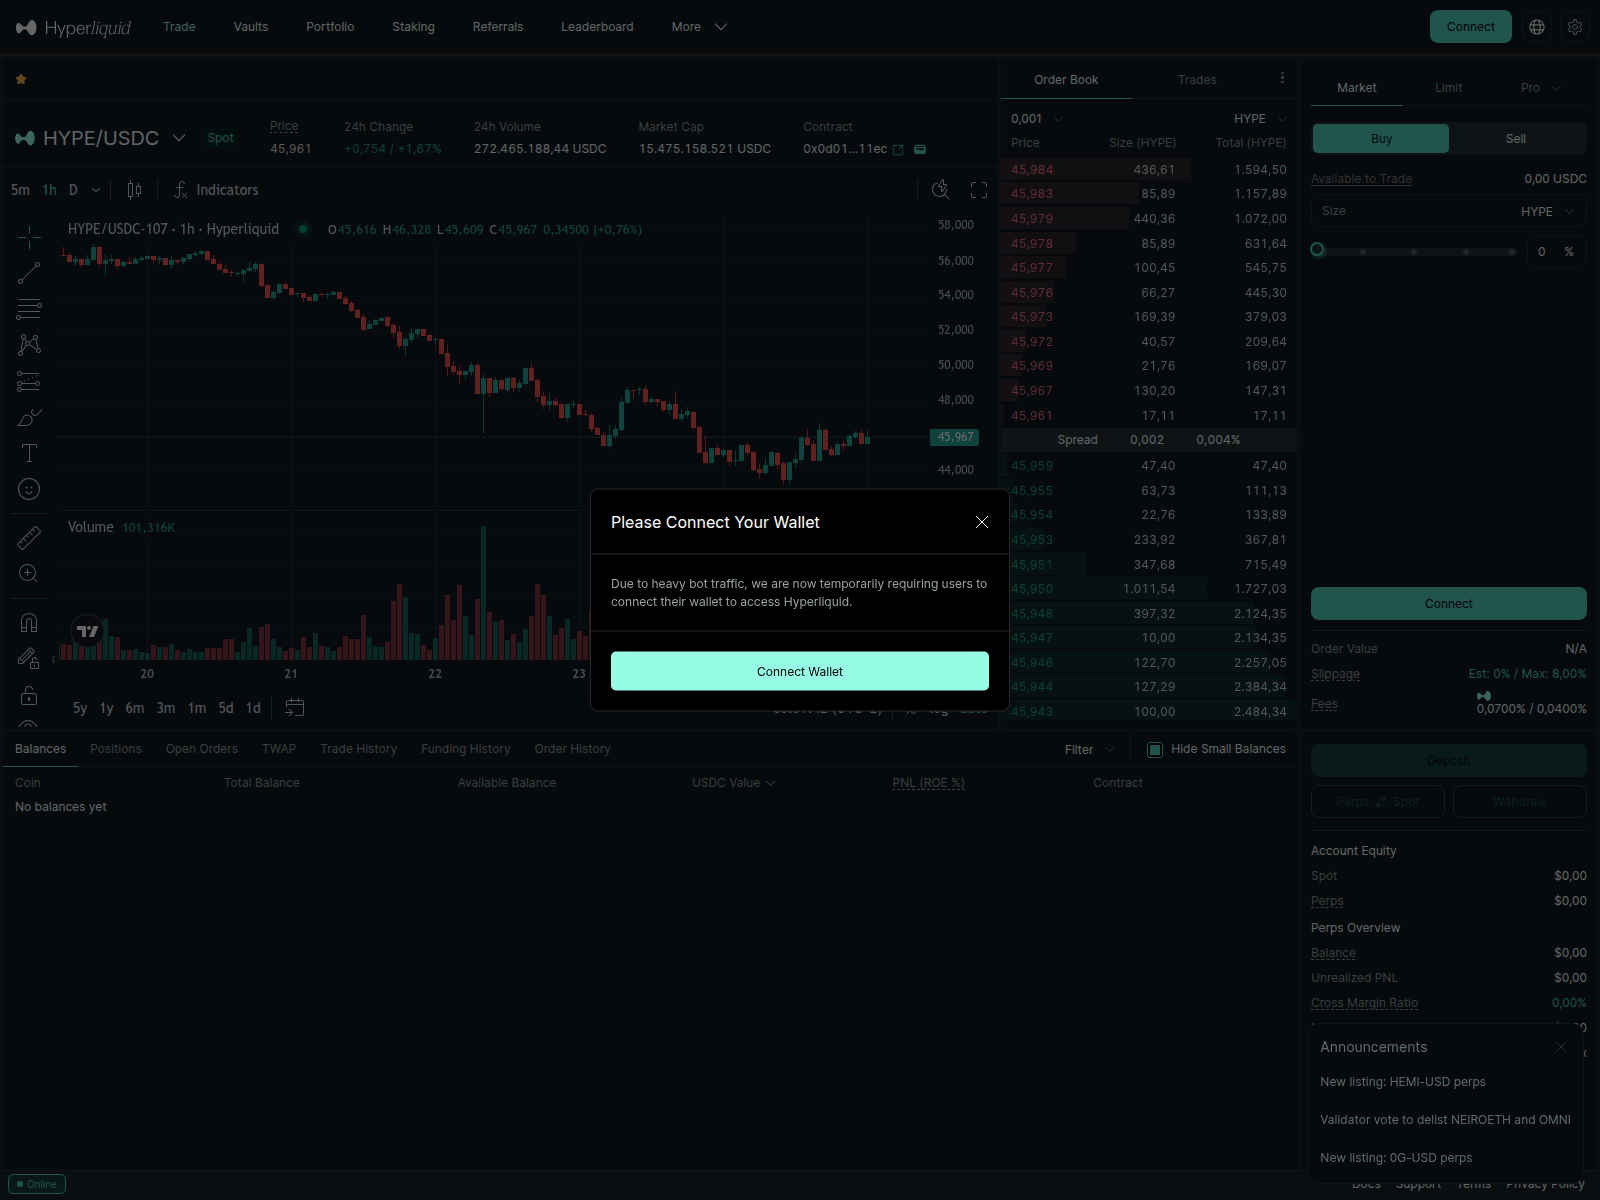Toggle chart fullscreen mode
The height and width of the screenshot is (1200, 1600).
979,190
